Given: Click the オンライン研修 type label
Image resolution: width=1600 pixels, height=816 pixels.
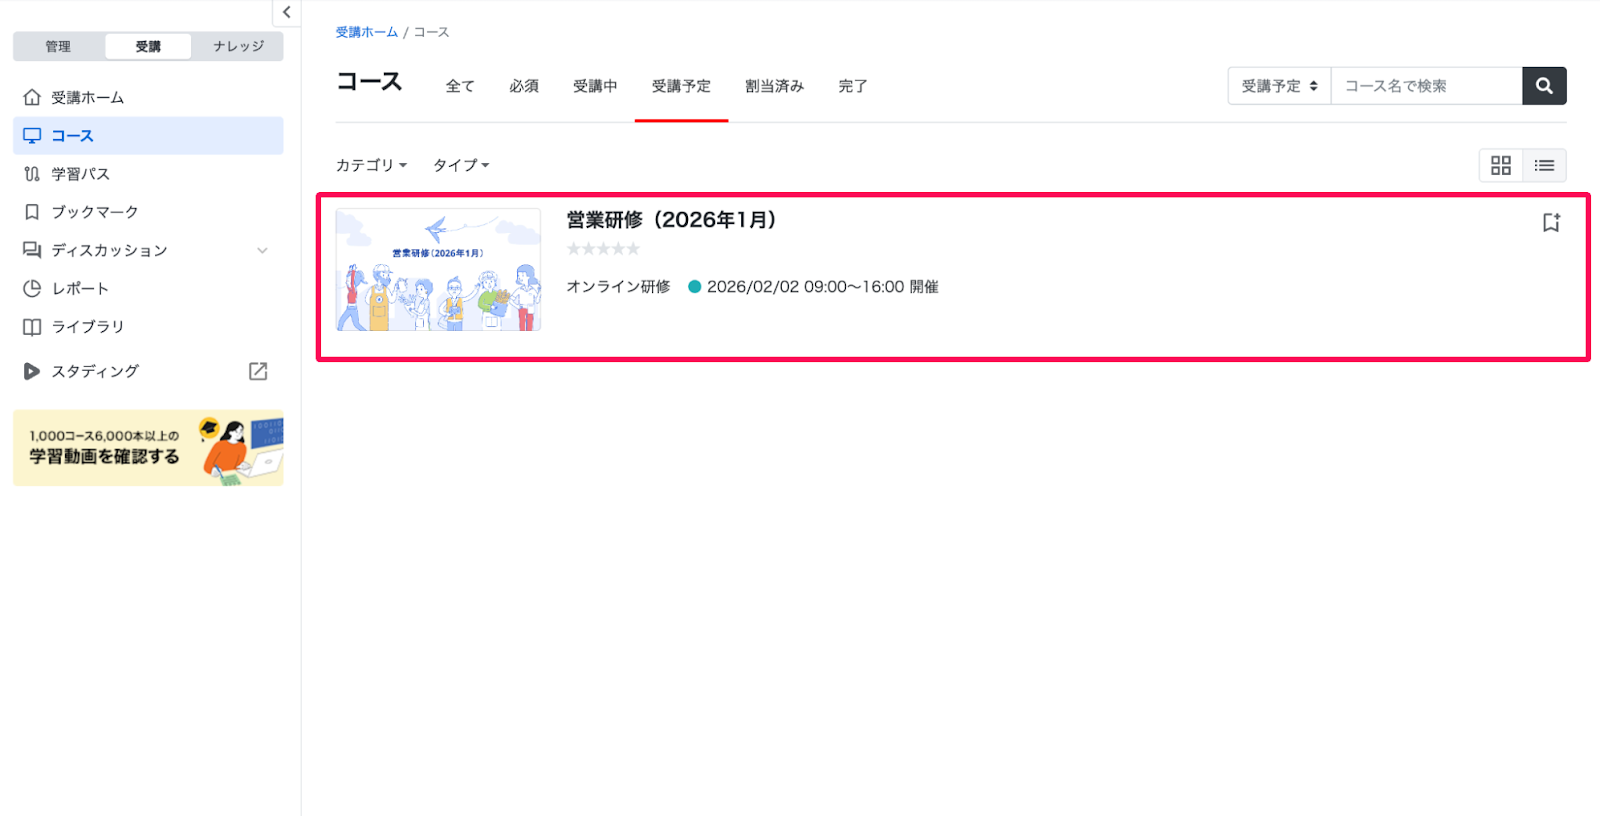Looking at the screenshot, I should click(x=618, y=287).
